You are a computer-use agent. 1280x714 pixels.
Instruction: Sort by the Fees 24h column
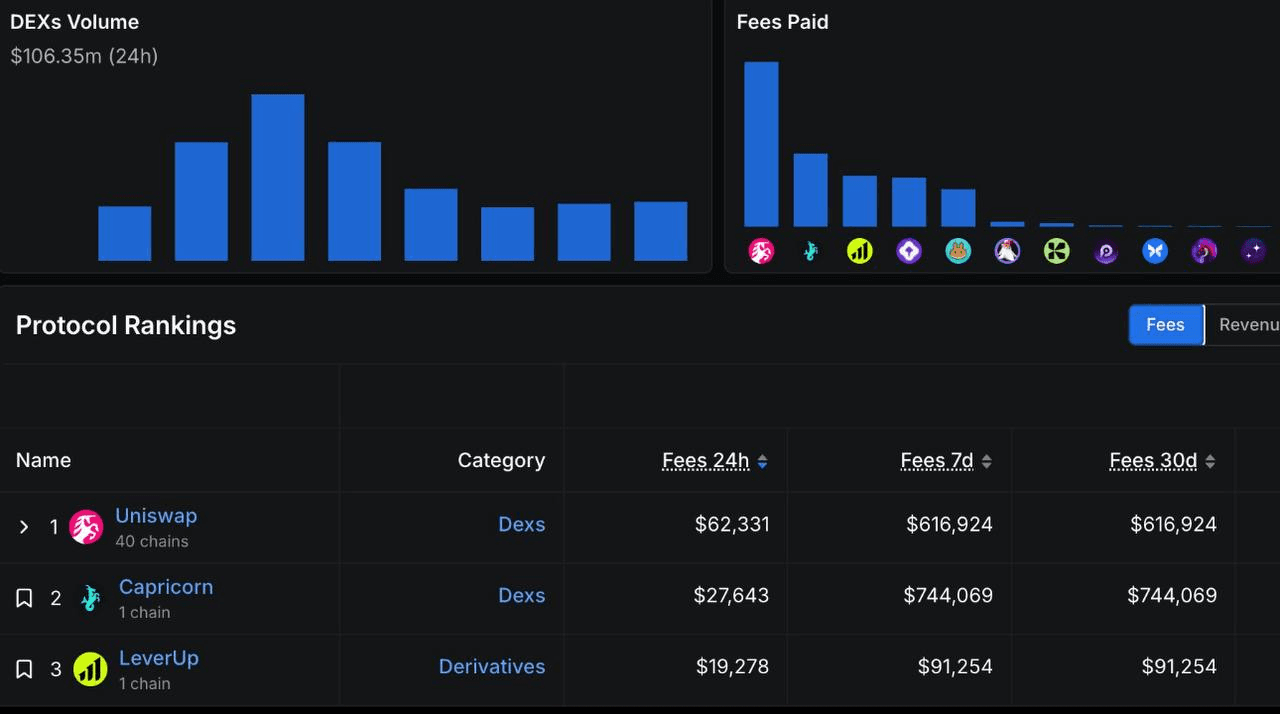[715, 461]
